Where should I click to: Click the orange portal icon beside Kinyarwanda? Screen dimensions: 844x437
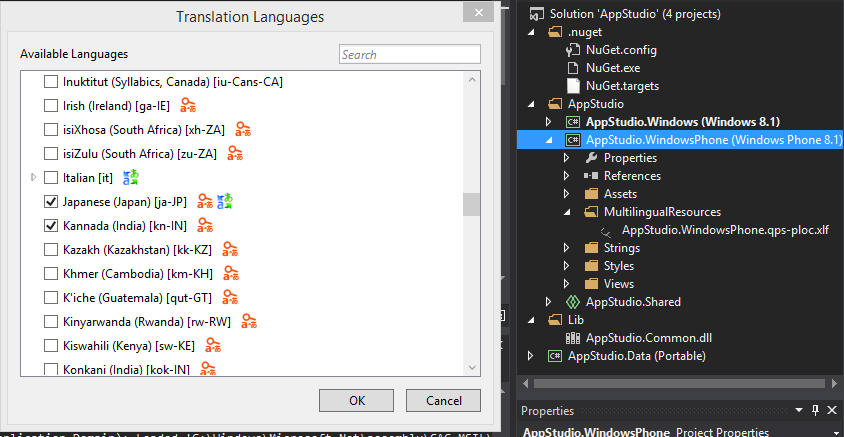249,321
